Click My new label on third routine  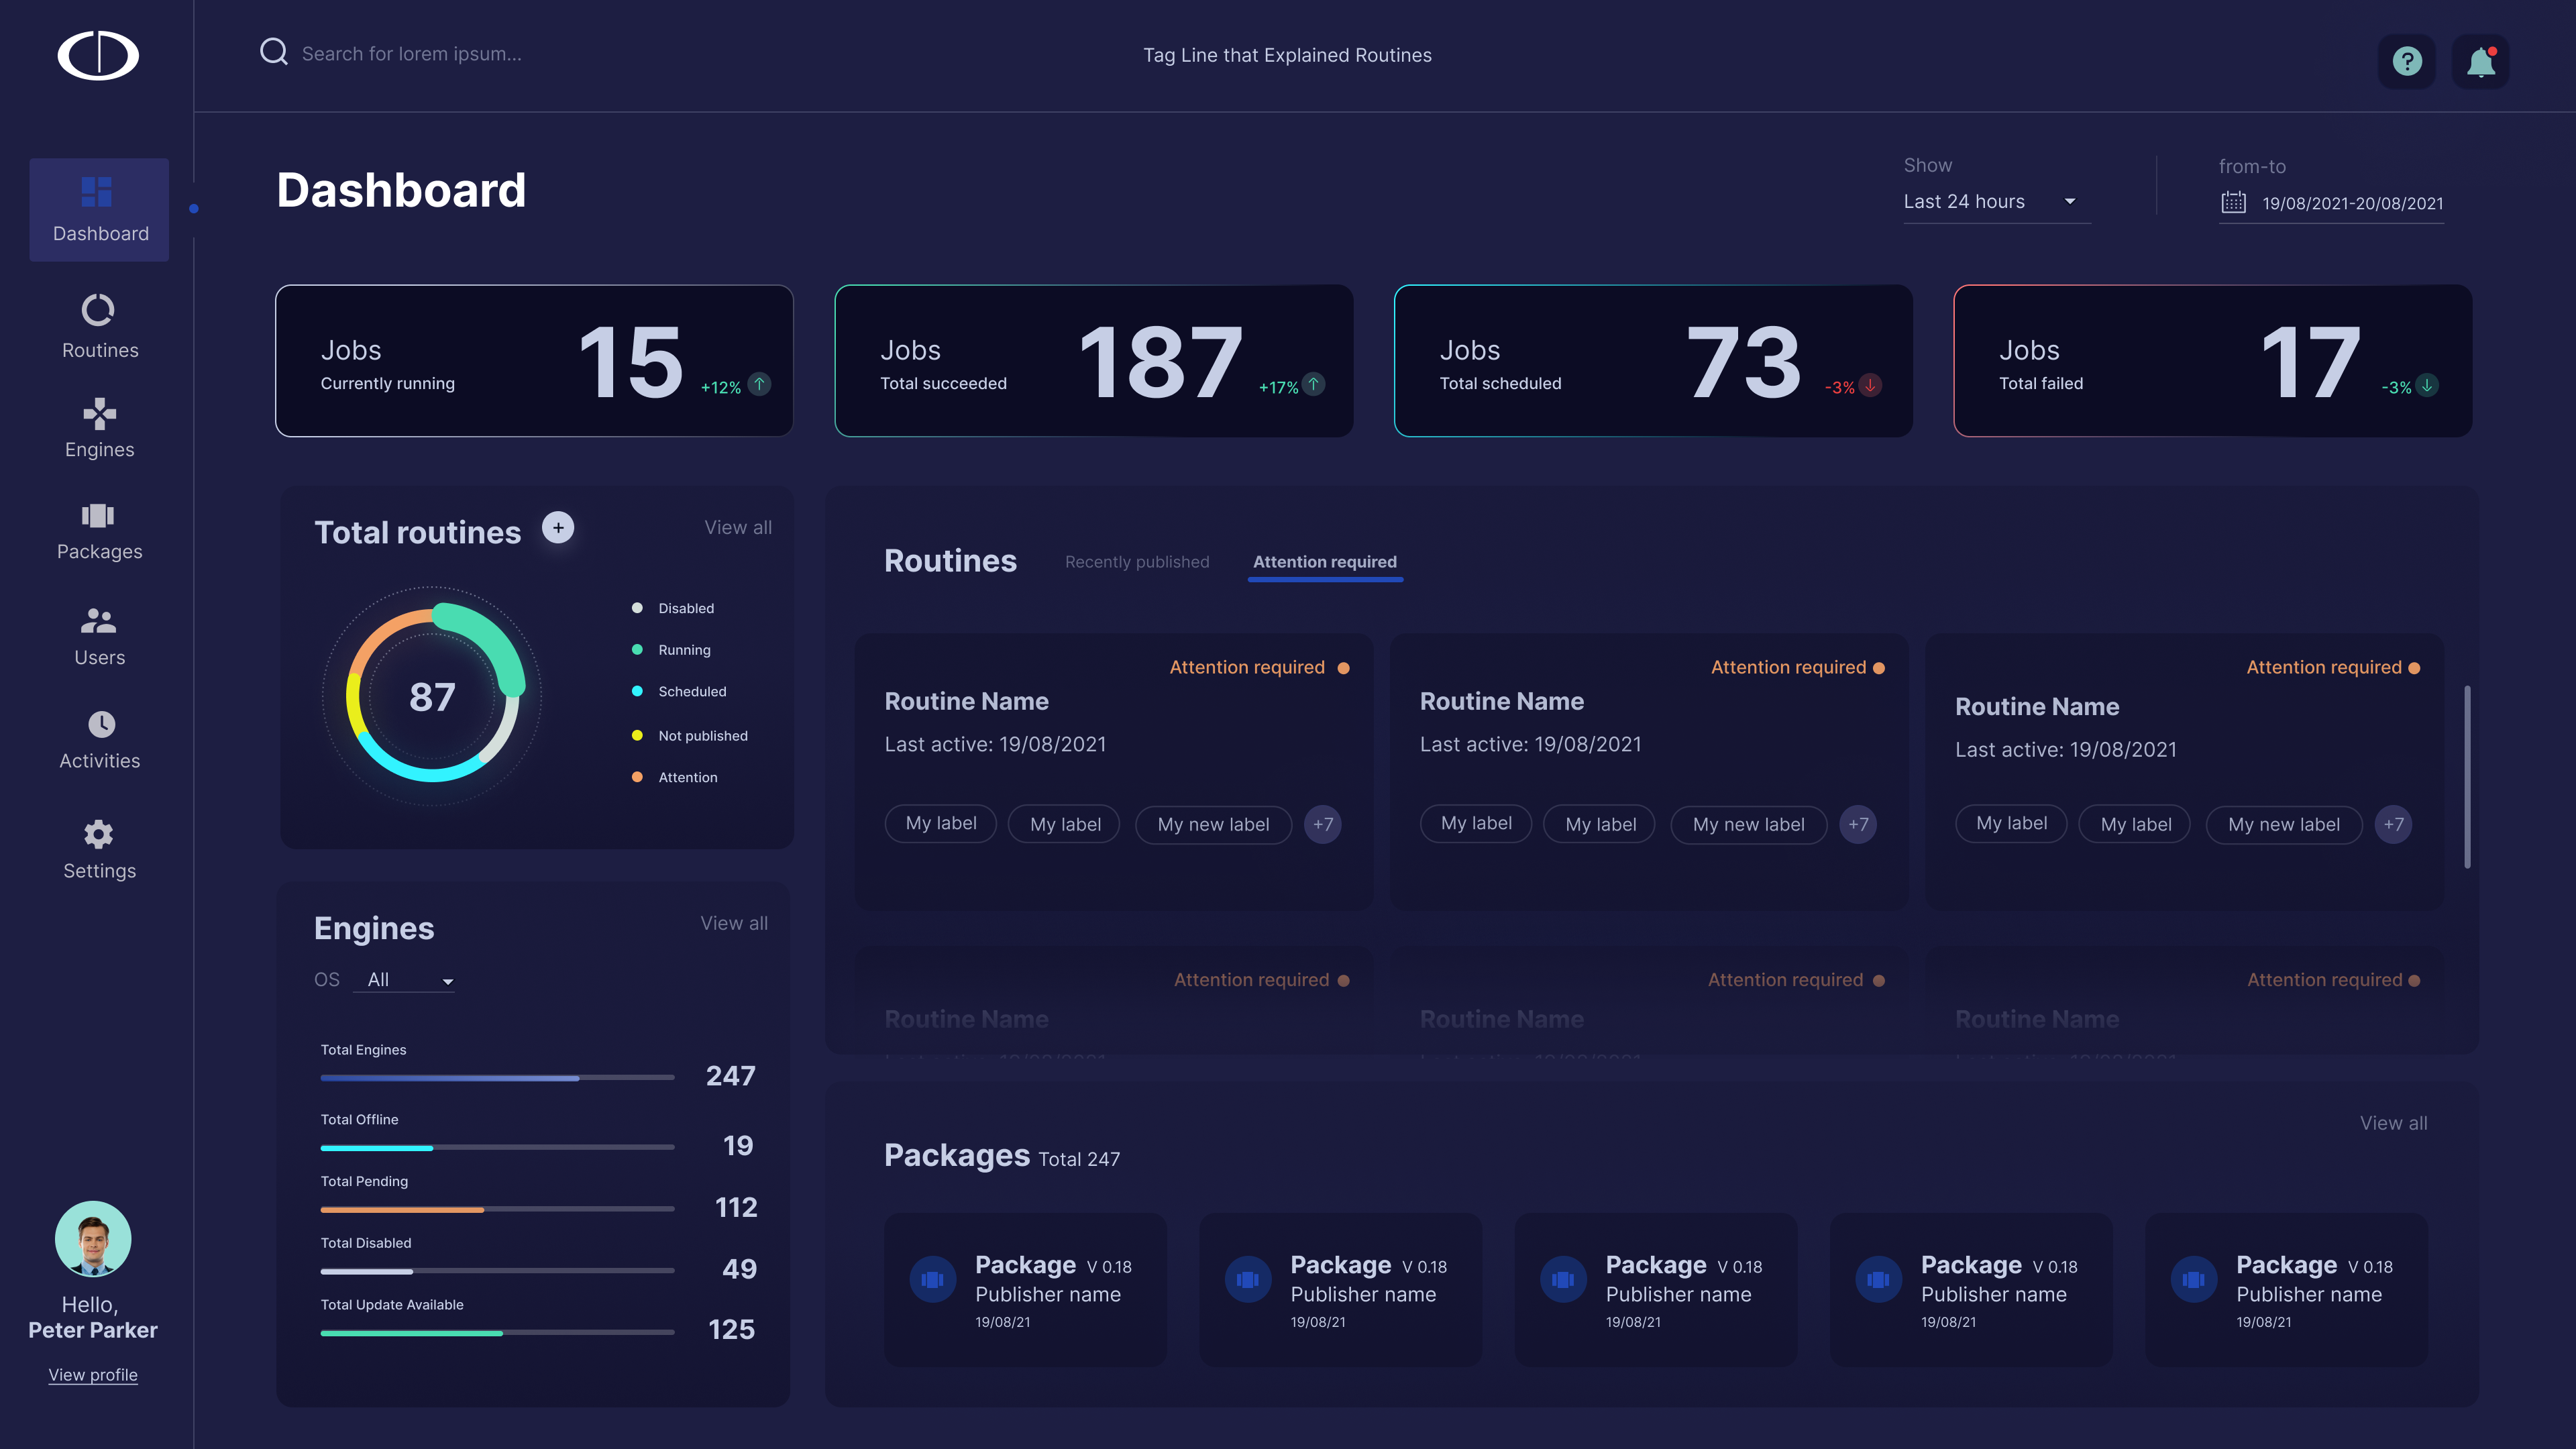click(2284, 825)
